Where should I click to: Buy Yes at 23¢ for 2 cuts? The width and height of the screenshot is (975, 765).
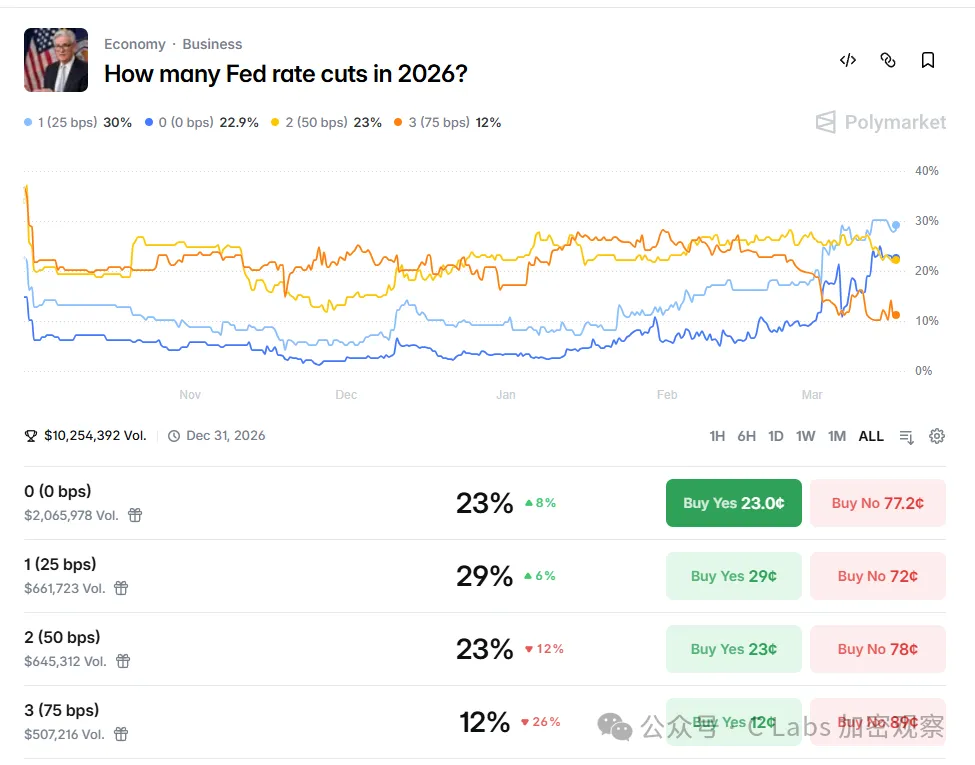point(734,649)
